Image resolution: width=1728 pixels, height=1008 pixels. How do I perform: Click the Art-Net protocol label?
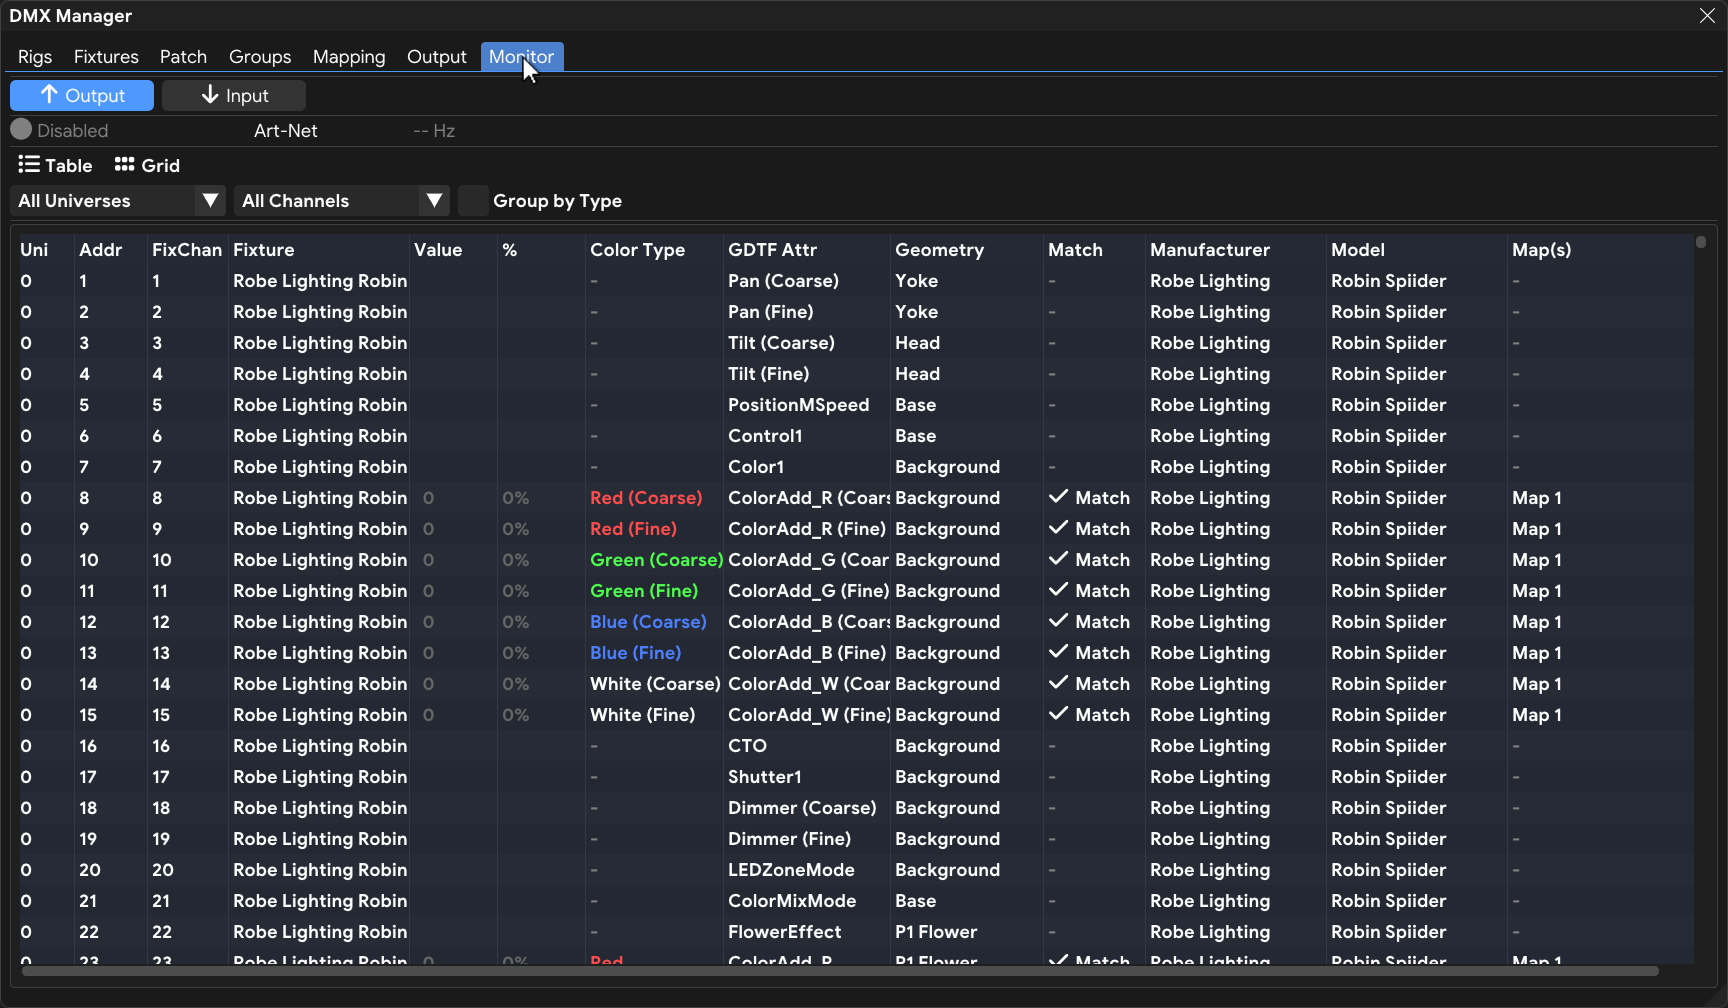click(x=286, y=131)
